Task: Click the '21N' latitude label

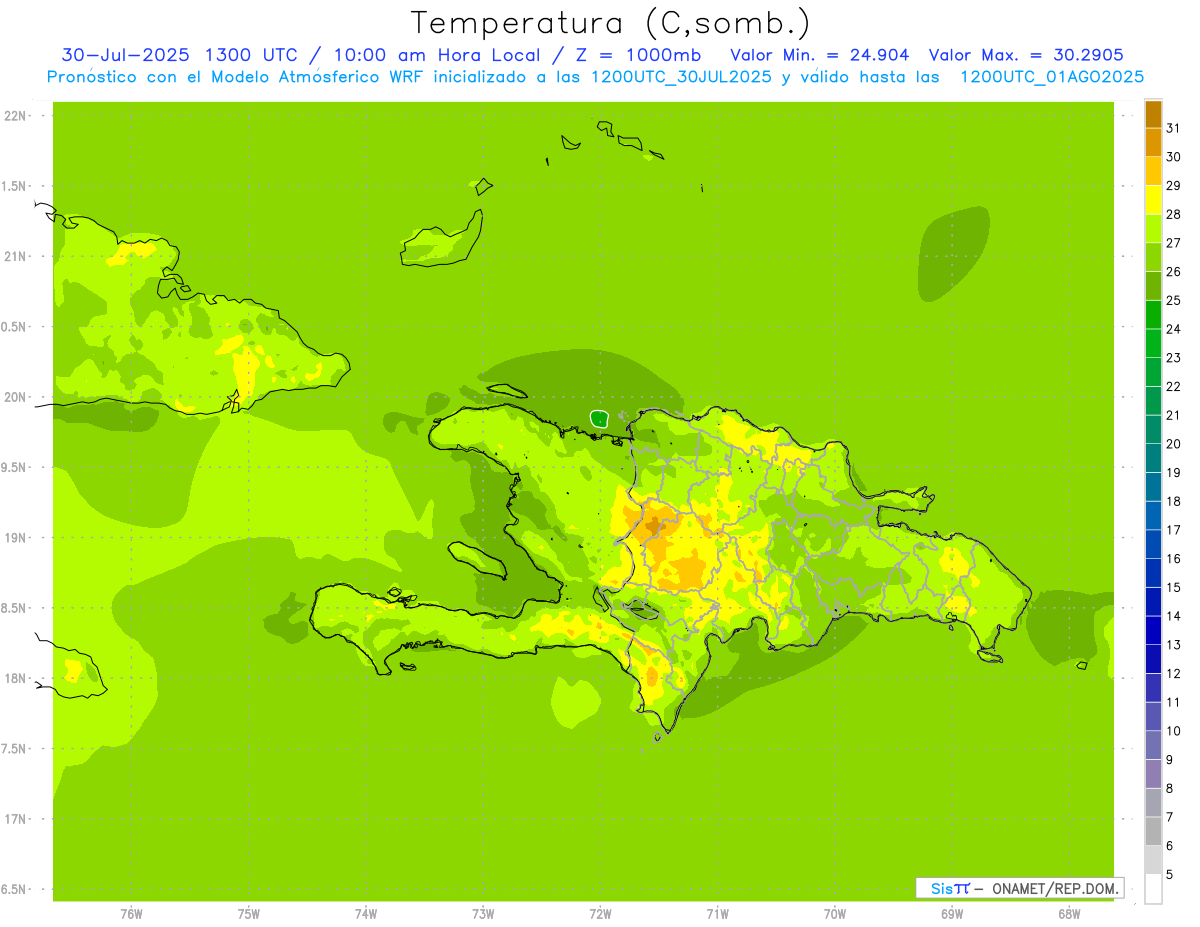Action: tap(15, 257)
